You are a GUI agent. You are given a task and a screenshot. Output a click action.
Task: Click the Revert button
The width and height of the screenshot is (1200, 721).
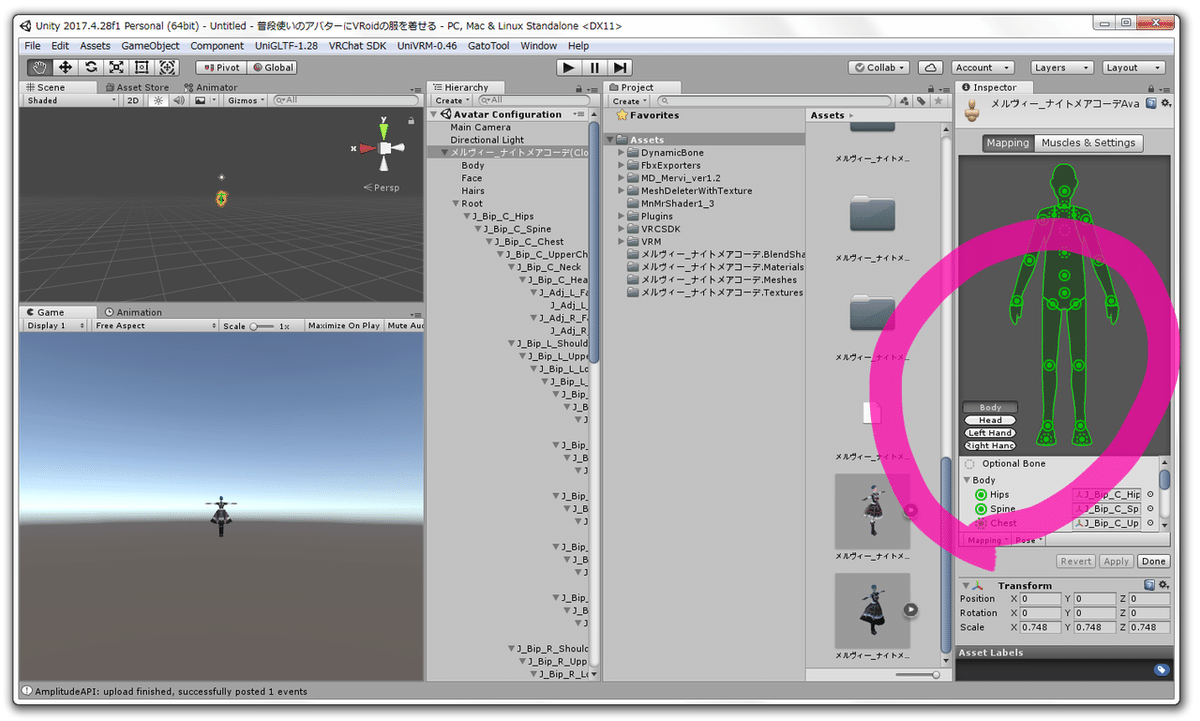[x=1075, y=562]
